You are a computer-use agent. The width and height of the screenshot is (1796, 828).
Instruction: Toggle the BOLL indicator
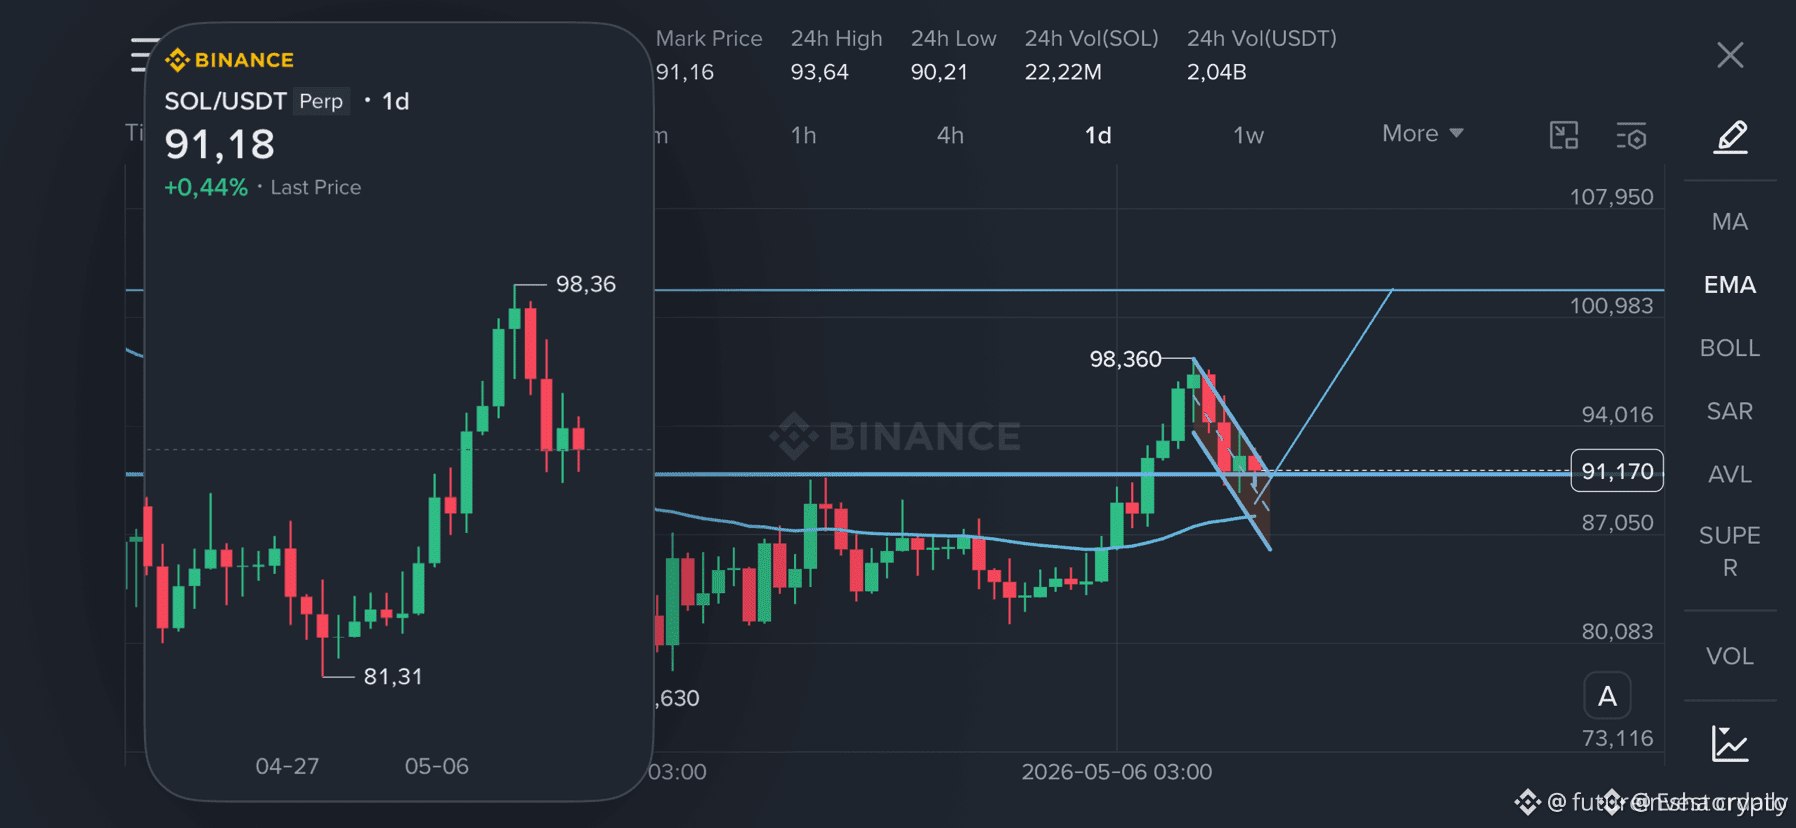[1730, 348]
